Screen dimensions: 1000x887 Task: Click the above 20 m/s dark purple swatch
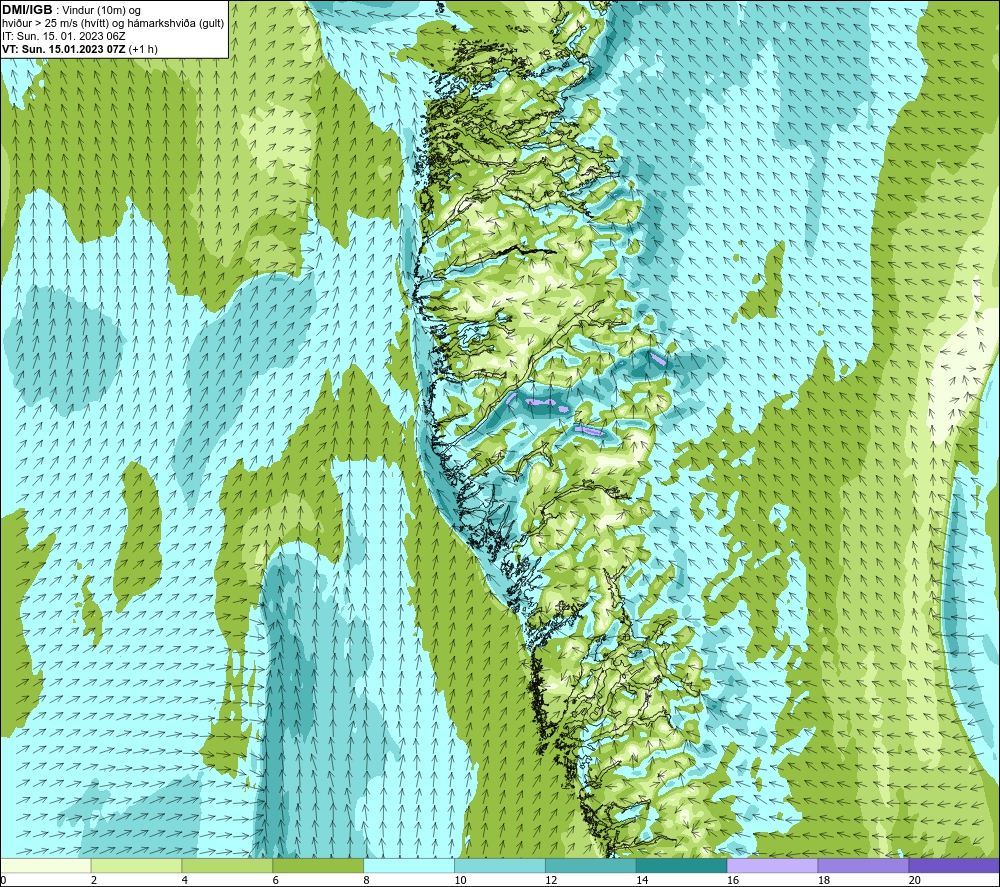pos(954,865)
